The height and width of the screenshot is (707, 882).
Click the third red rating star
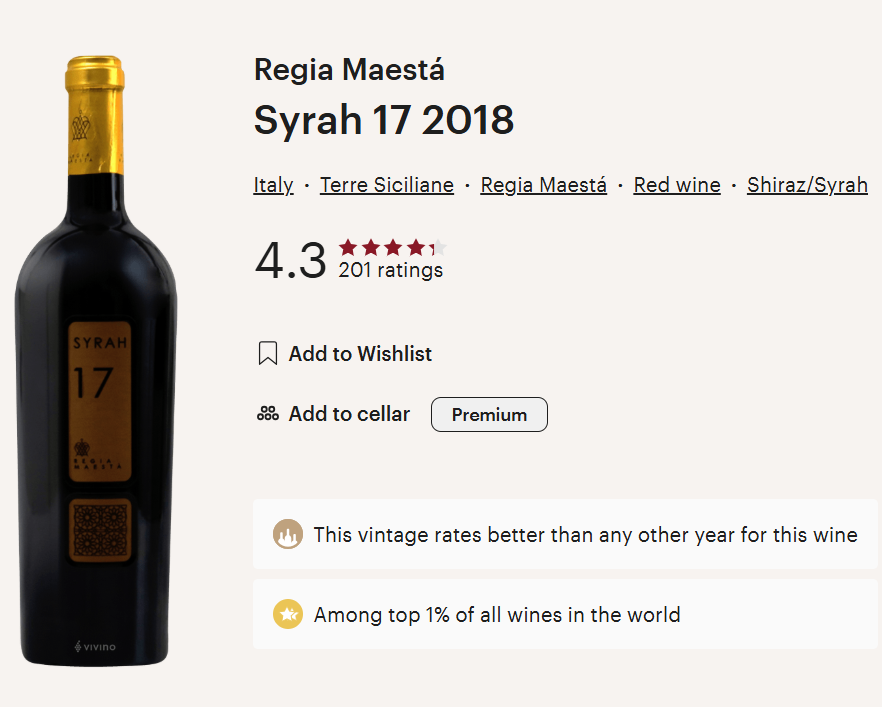[x=393, y=247]
